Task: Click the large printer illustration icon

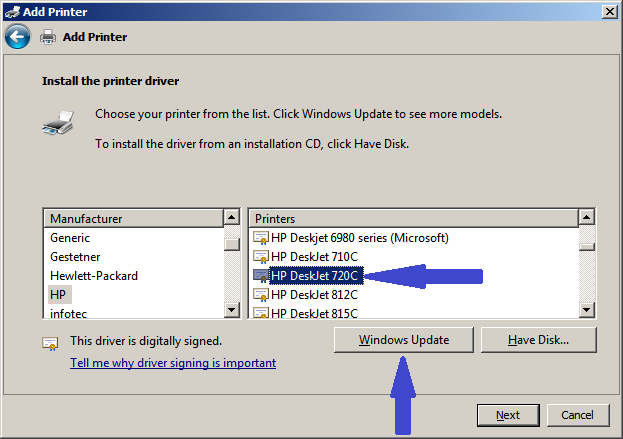Action: click(x=58, y=123)
